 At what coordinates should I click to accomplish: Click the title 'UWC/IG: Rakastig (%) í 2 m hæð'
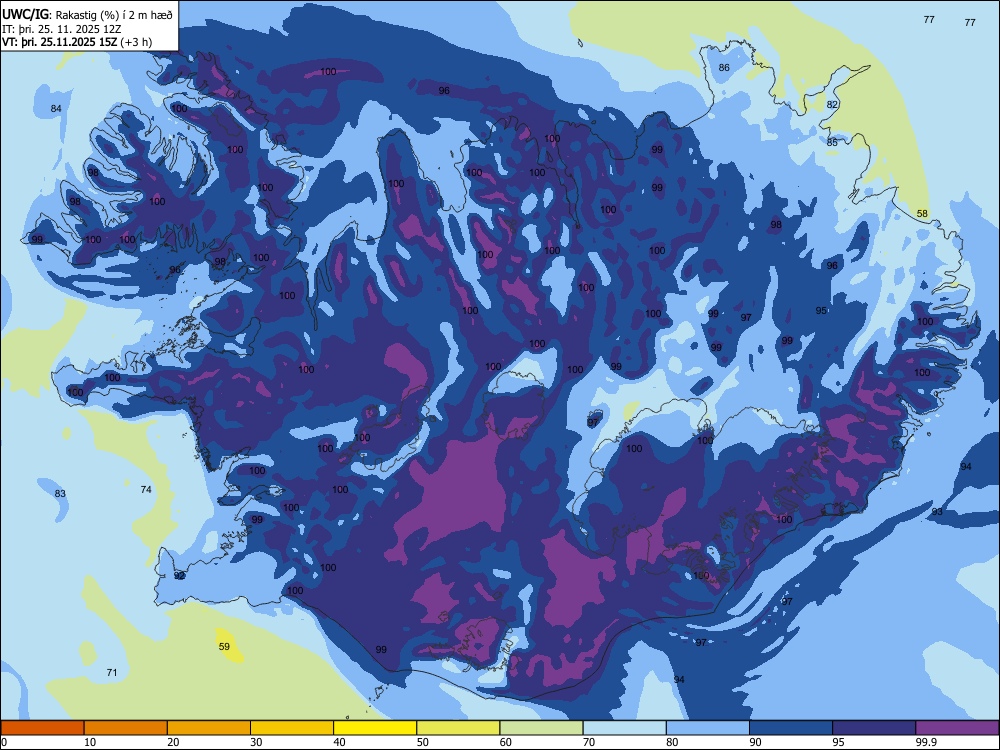click(x=87, y=15)
